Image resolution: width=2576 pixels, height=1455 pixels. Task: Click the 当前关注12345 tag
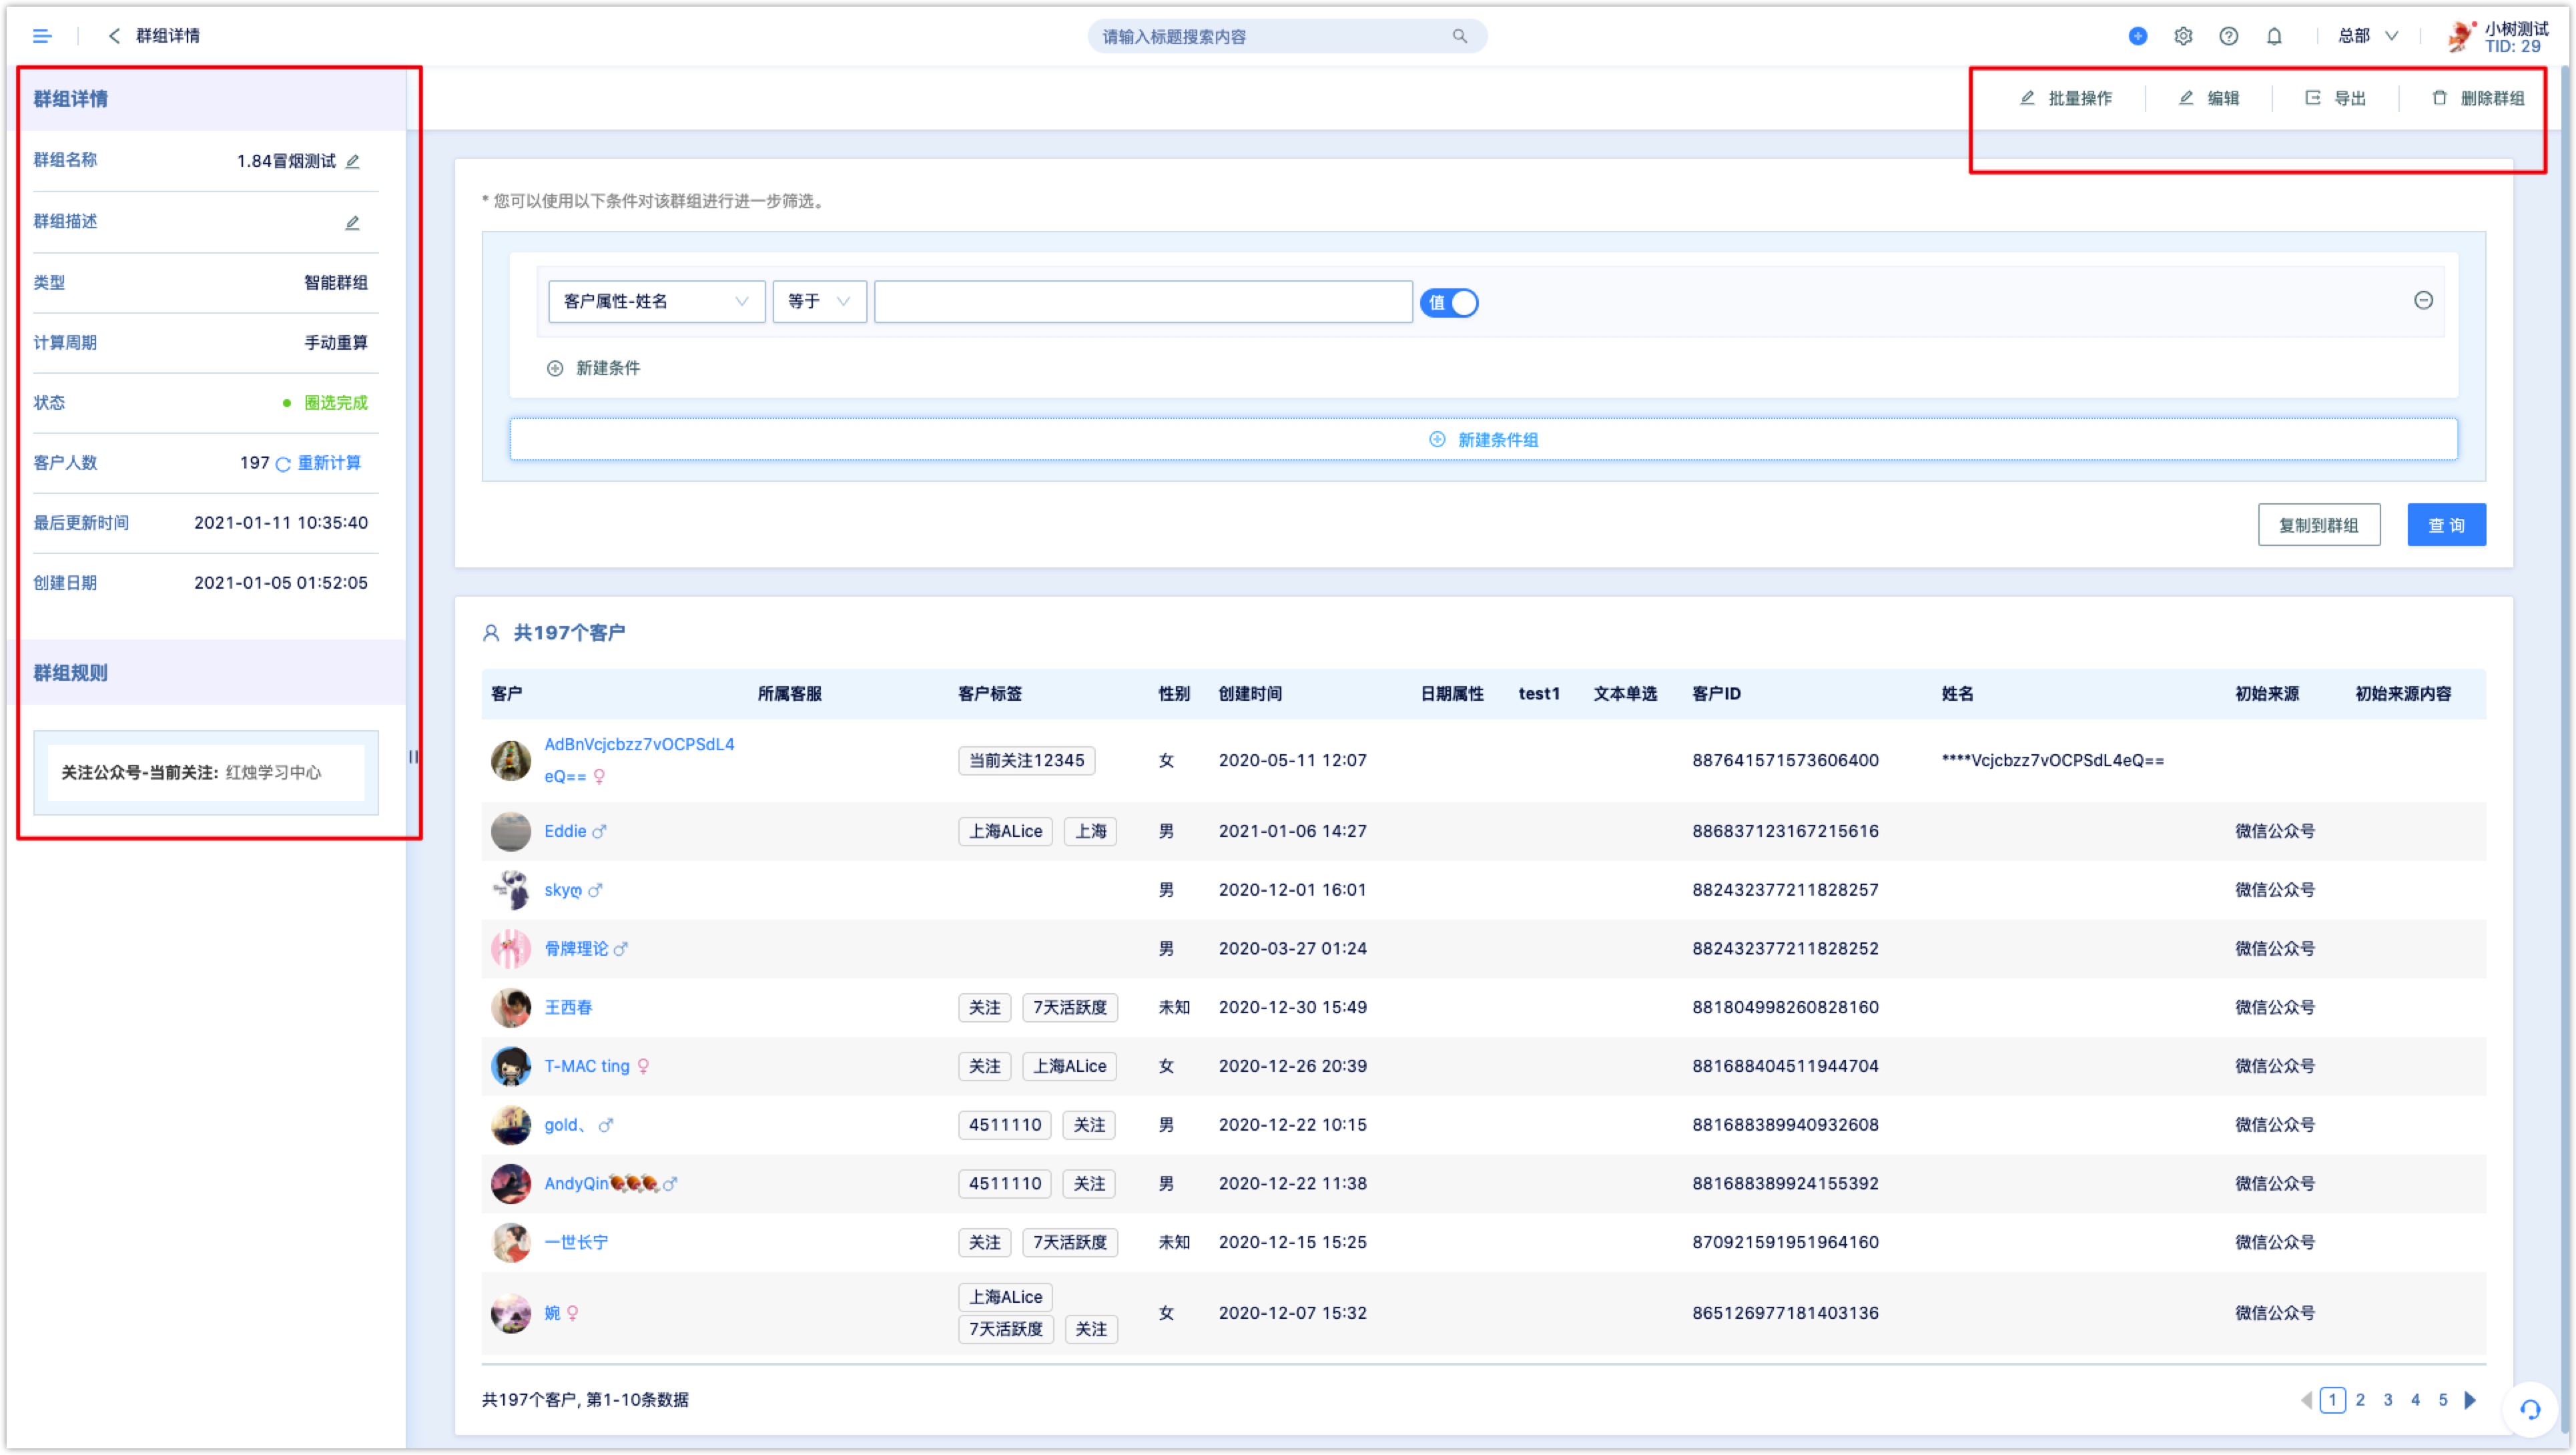pyautogui.click(x=1026, y=760)
